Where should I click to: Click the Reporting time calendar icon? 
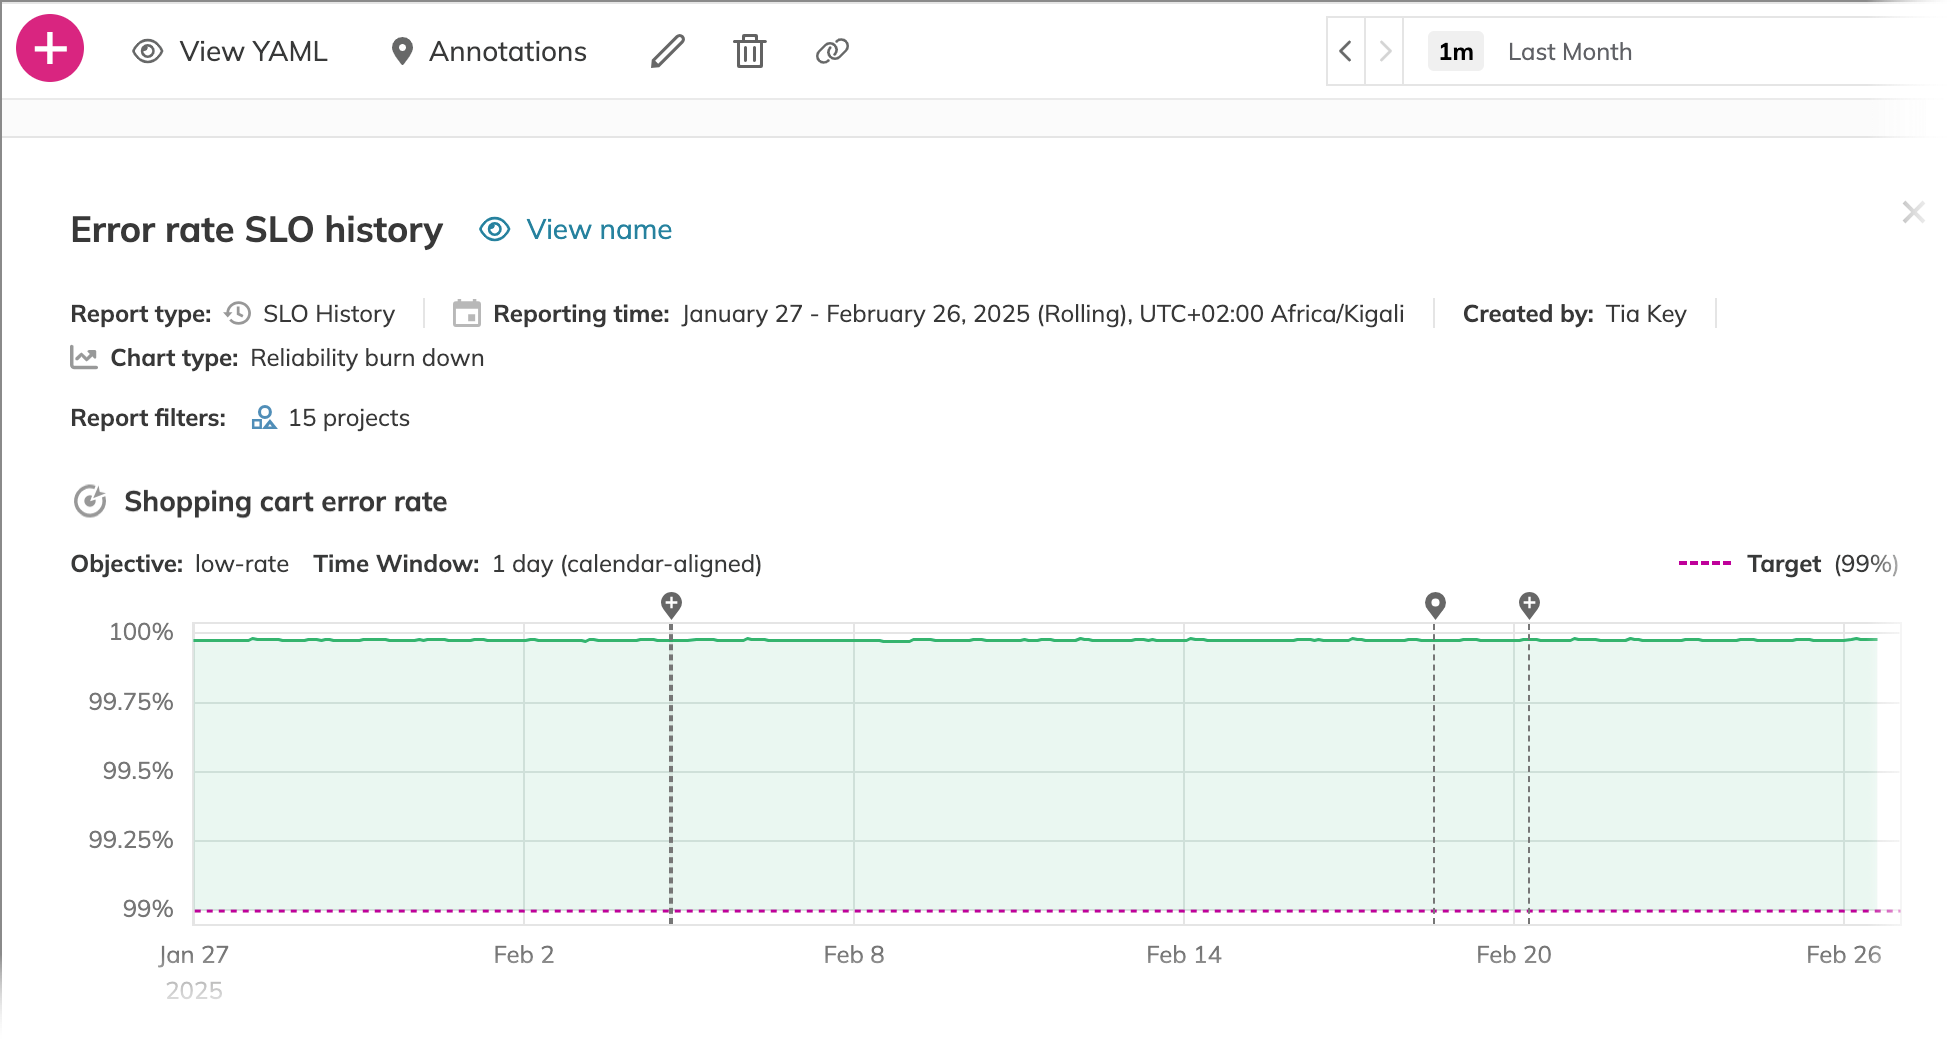pyautogui.click(x=467, y=314)
